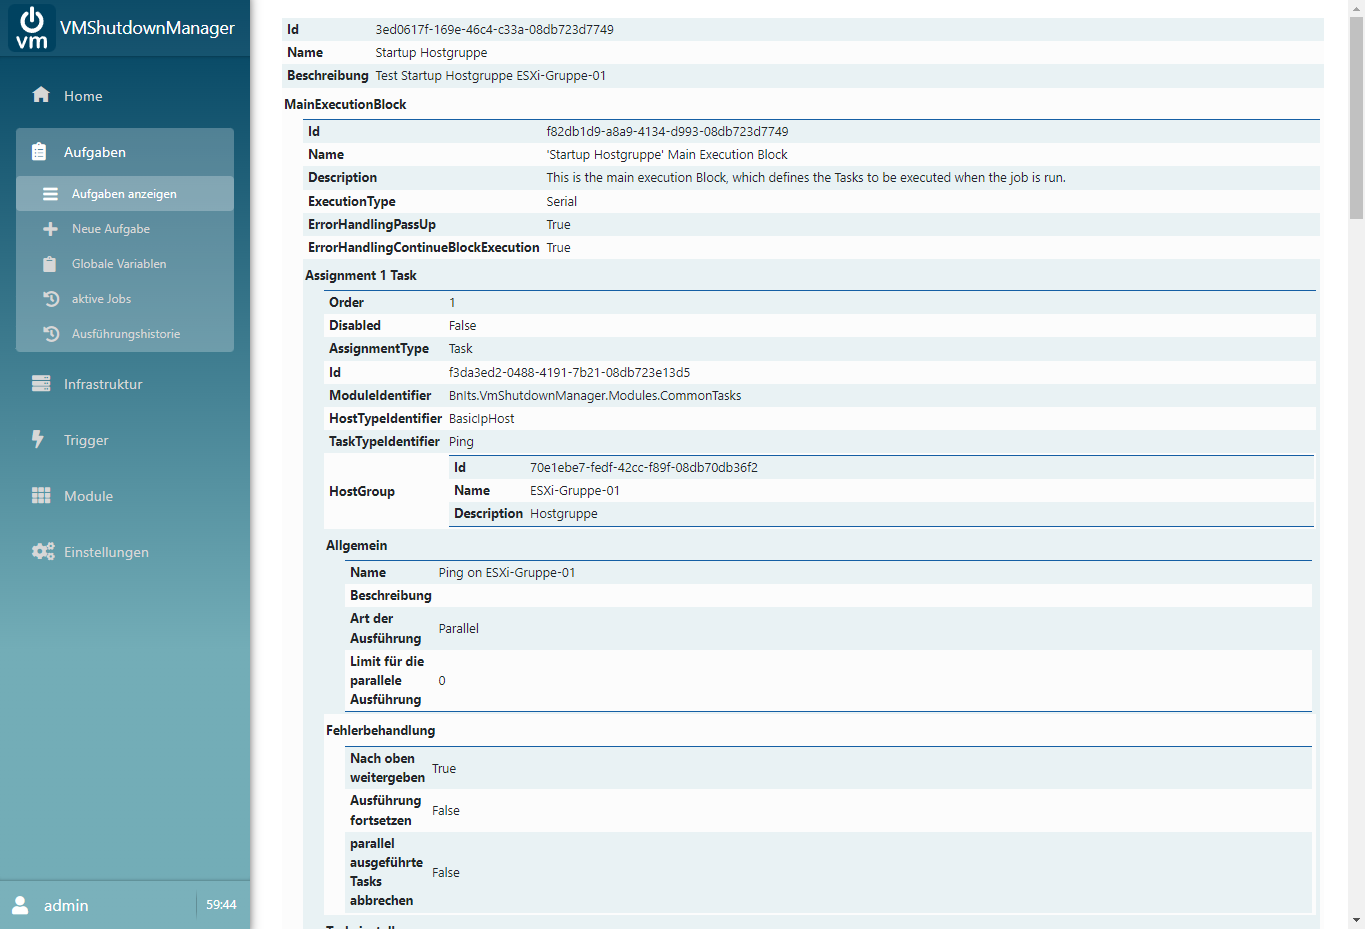
Task: Click the name value Startup Hostgruppe
Action: pos(431,53)
